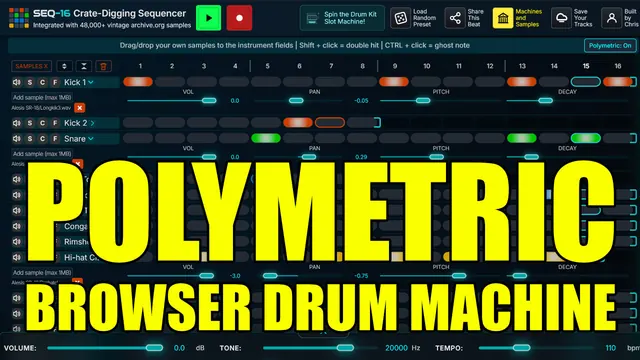
Task: Spin the Drum Kit Slot Machine
Action: click(x=342, y=18)
